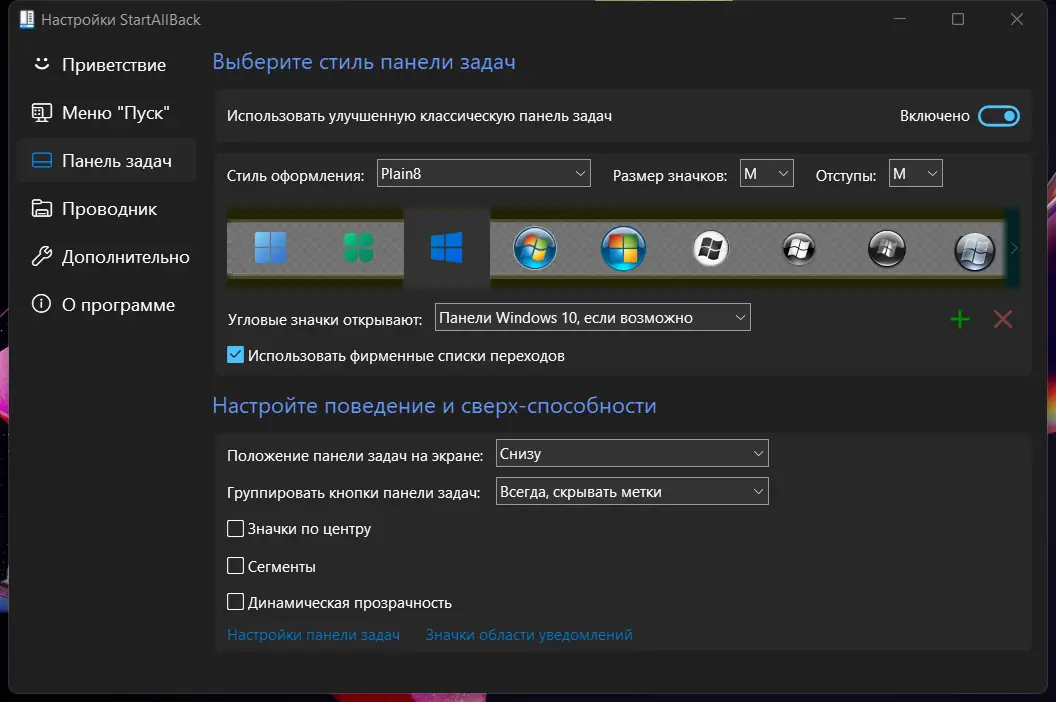Select the Windows 7 Aero orb style
The height and width of the screenshot is (702, 1056).
(534, 247)
